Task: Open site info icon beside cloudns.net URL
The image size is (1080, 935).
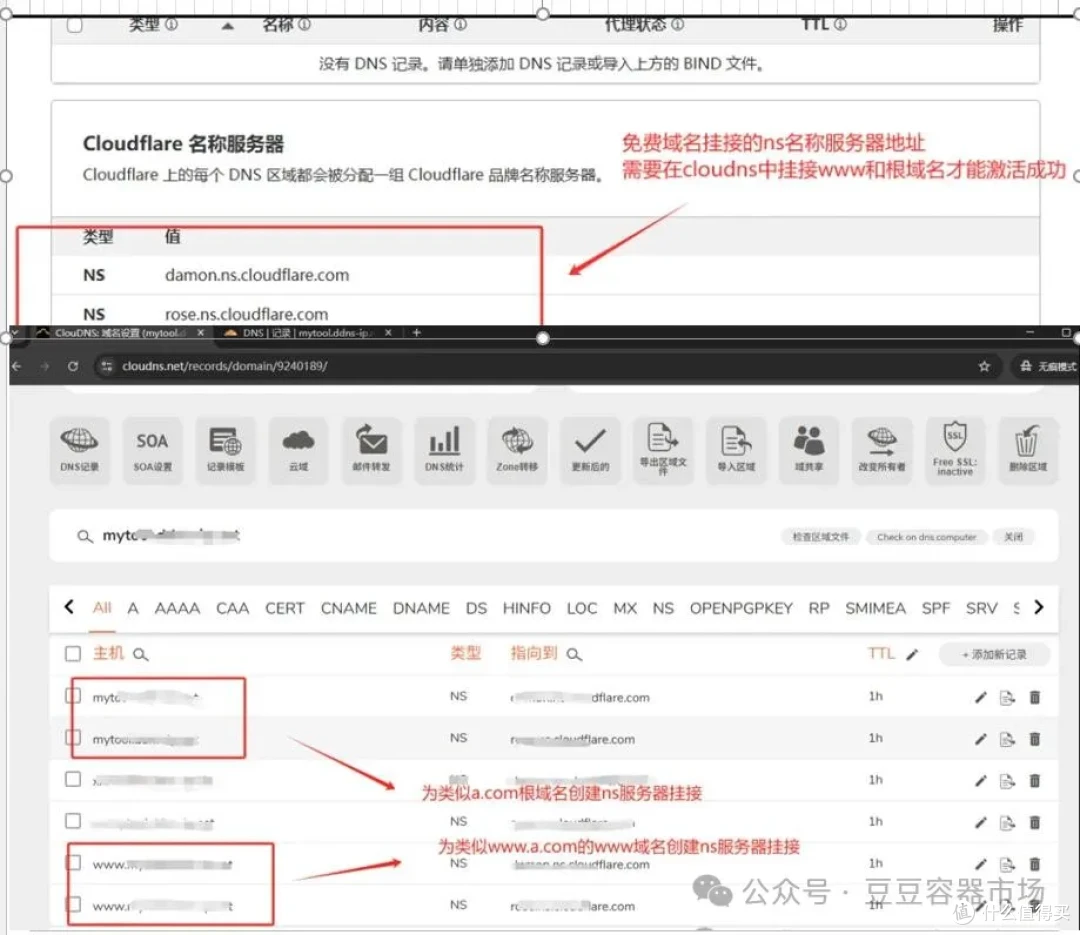Action: pyautogui.click(x=107, y=366)
